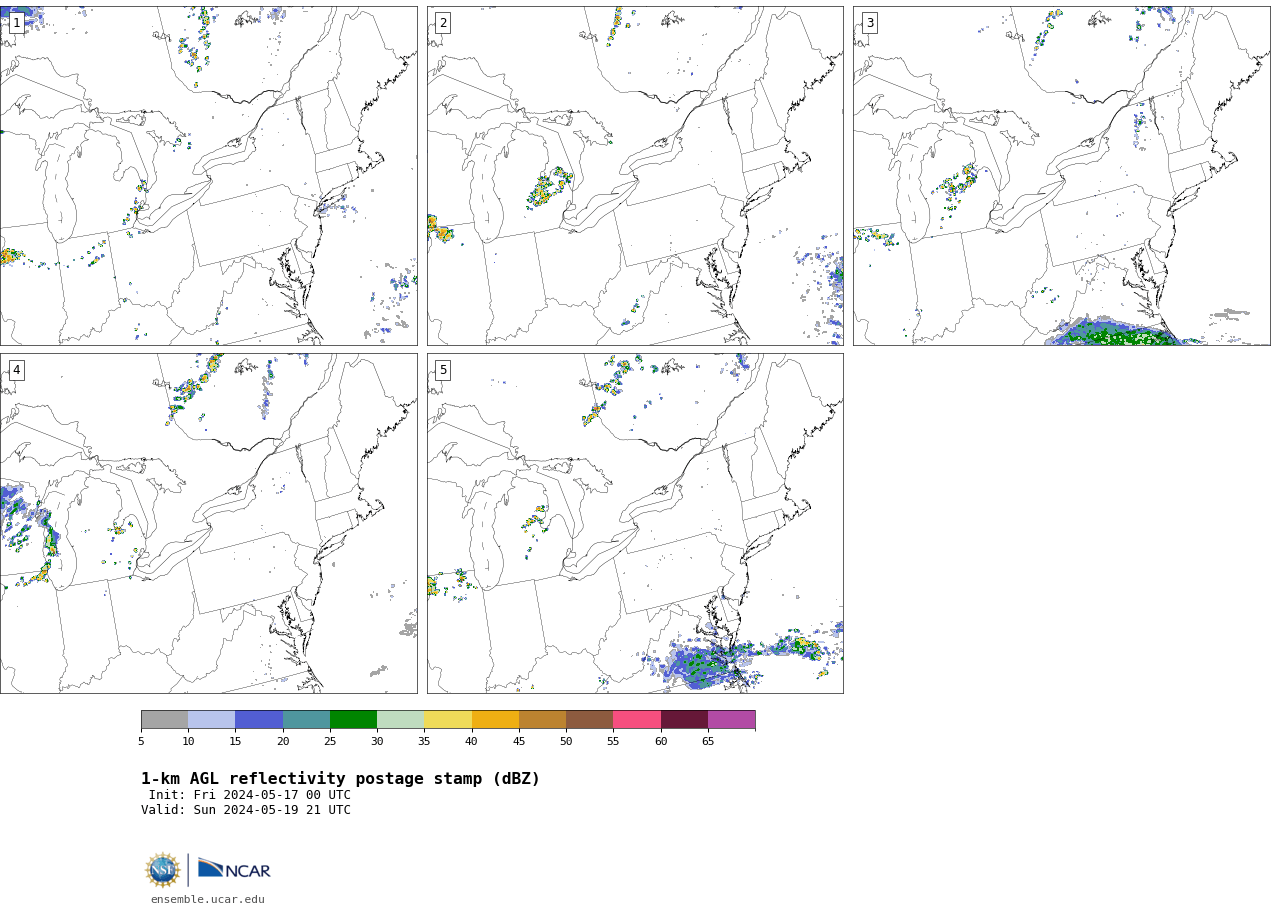1280x910 pixels.
Task: Open ensemble member 2 map panel
Action: click(635, 176)
